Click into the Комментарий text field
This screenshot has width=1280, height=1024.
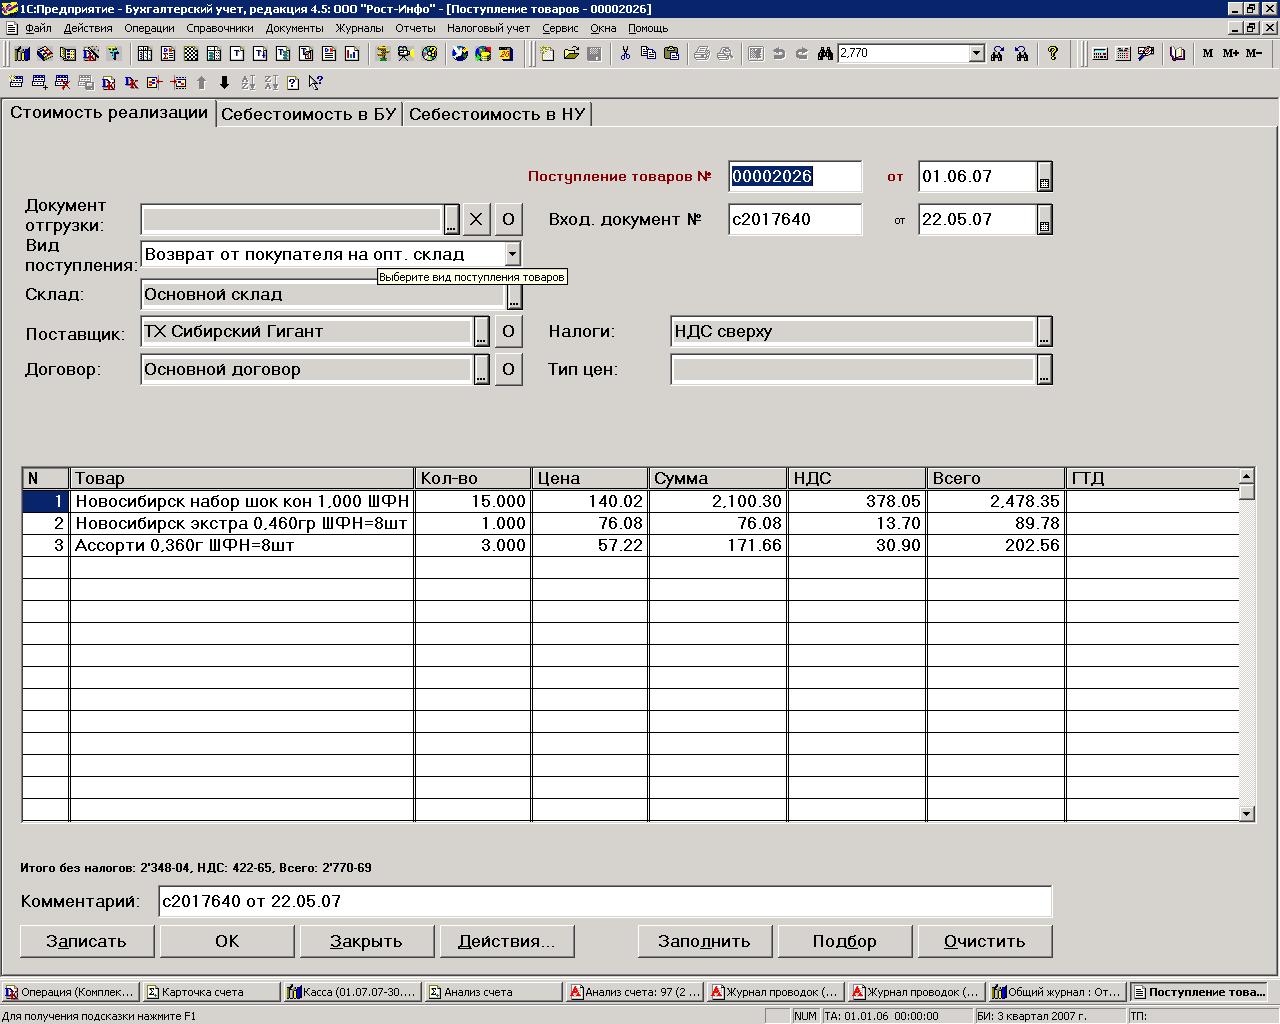(604, 901)
